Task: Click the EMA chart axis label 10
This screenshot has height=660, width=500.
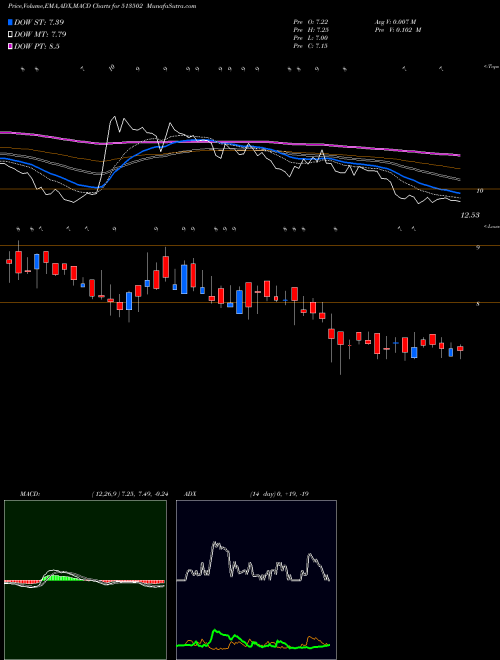Action: [479, 191]
